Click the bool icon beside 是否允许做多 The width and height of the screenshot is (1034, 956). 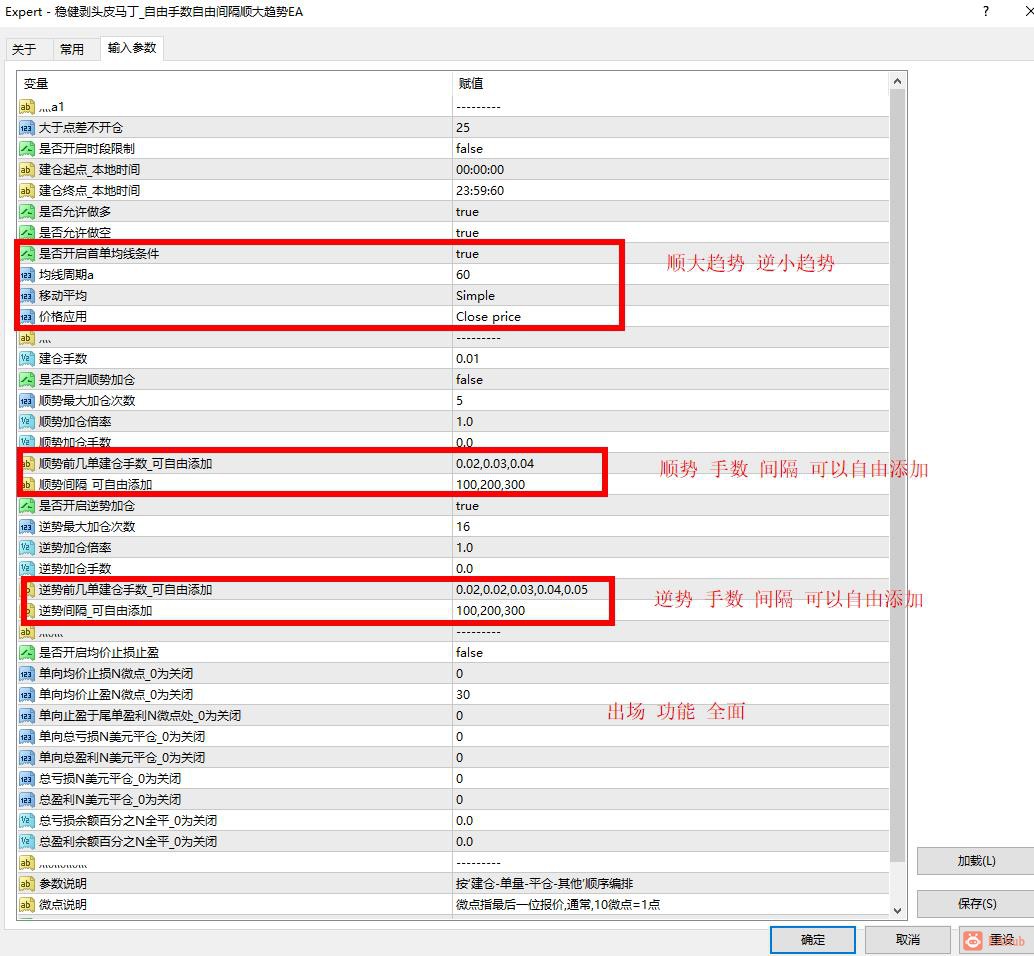coord(26,212)
